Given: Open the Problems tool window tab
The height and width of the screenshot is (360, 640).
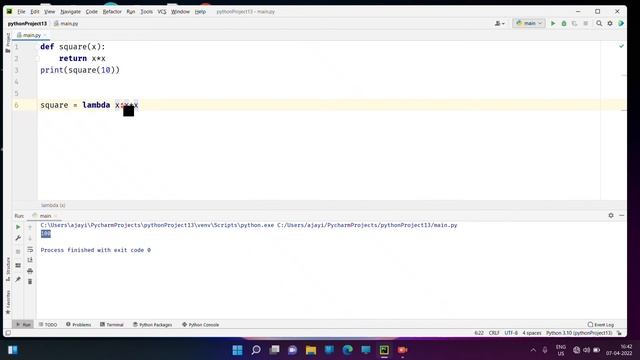Looking at the screenshot, I should point(78,324).
